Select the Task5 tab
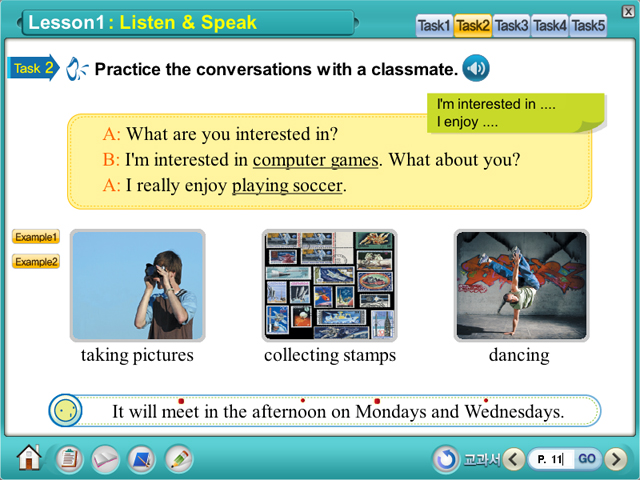The height and width of the screenshot is (480, 640). coord(588,26)
